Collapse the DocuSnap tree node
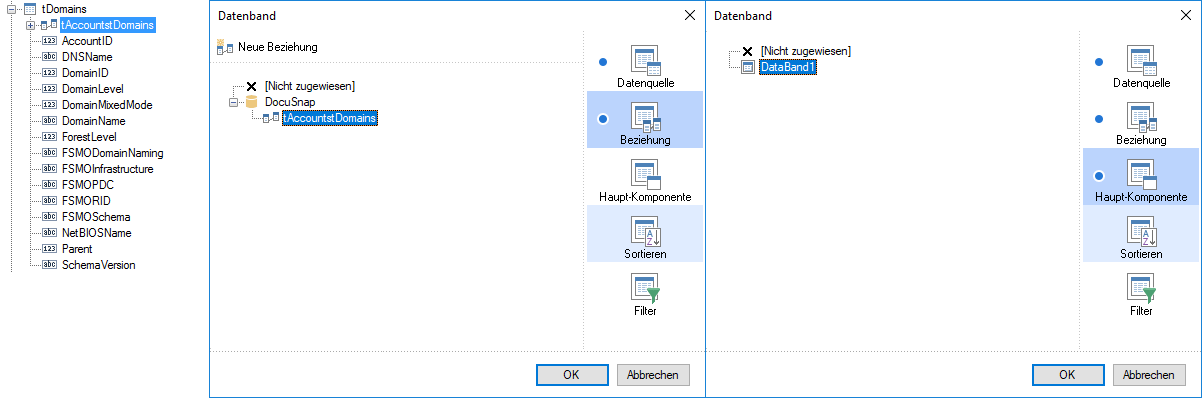 pyautogui.click(x=234, y=102)
